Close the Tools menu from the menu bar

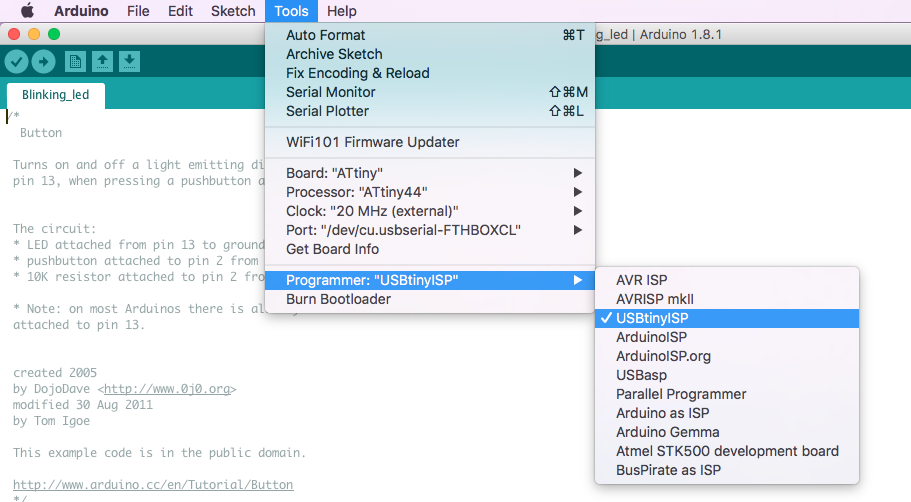coord(291,11)
